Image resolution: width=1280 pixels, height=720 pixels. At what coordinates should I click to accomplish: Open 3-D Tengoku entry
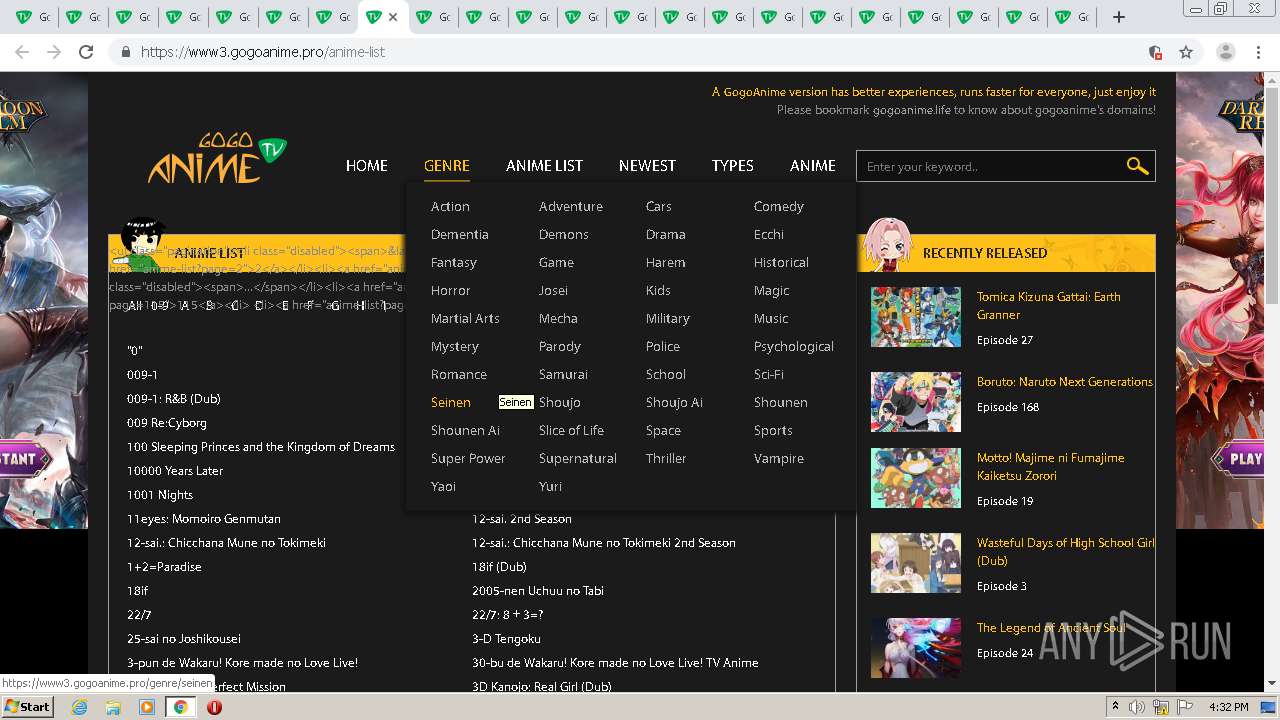tap(506, 639)
